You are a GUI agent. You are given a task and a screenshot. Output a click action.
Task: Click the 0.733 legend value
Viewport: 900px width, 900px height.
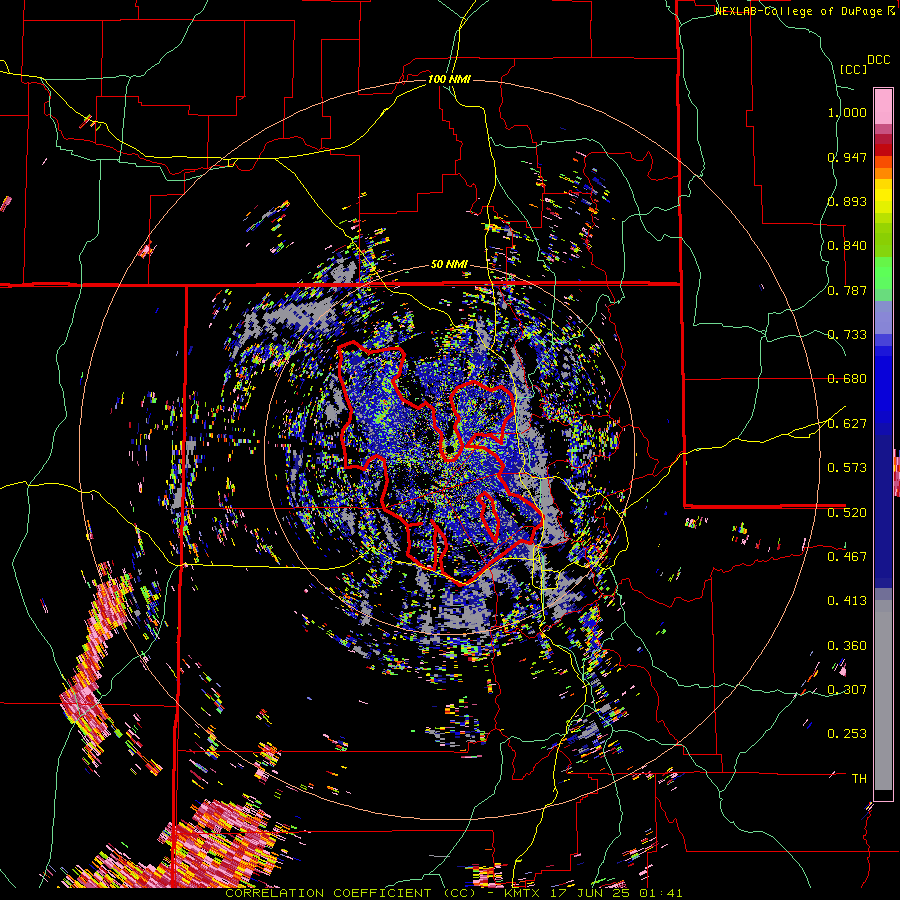click(847, 335)
